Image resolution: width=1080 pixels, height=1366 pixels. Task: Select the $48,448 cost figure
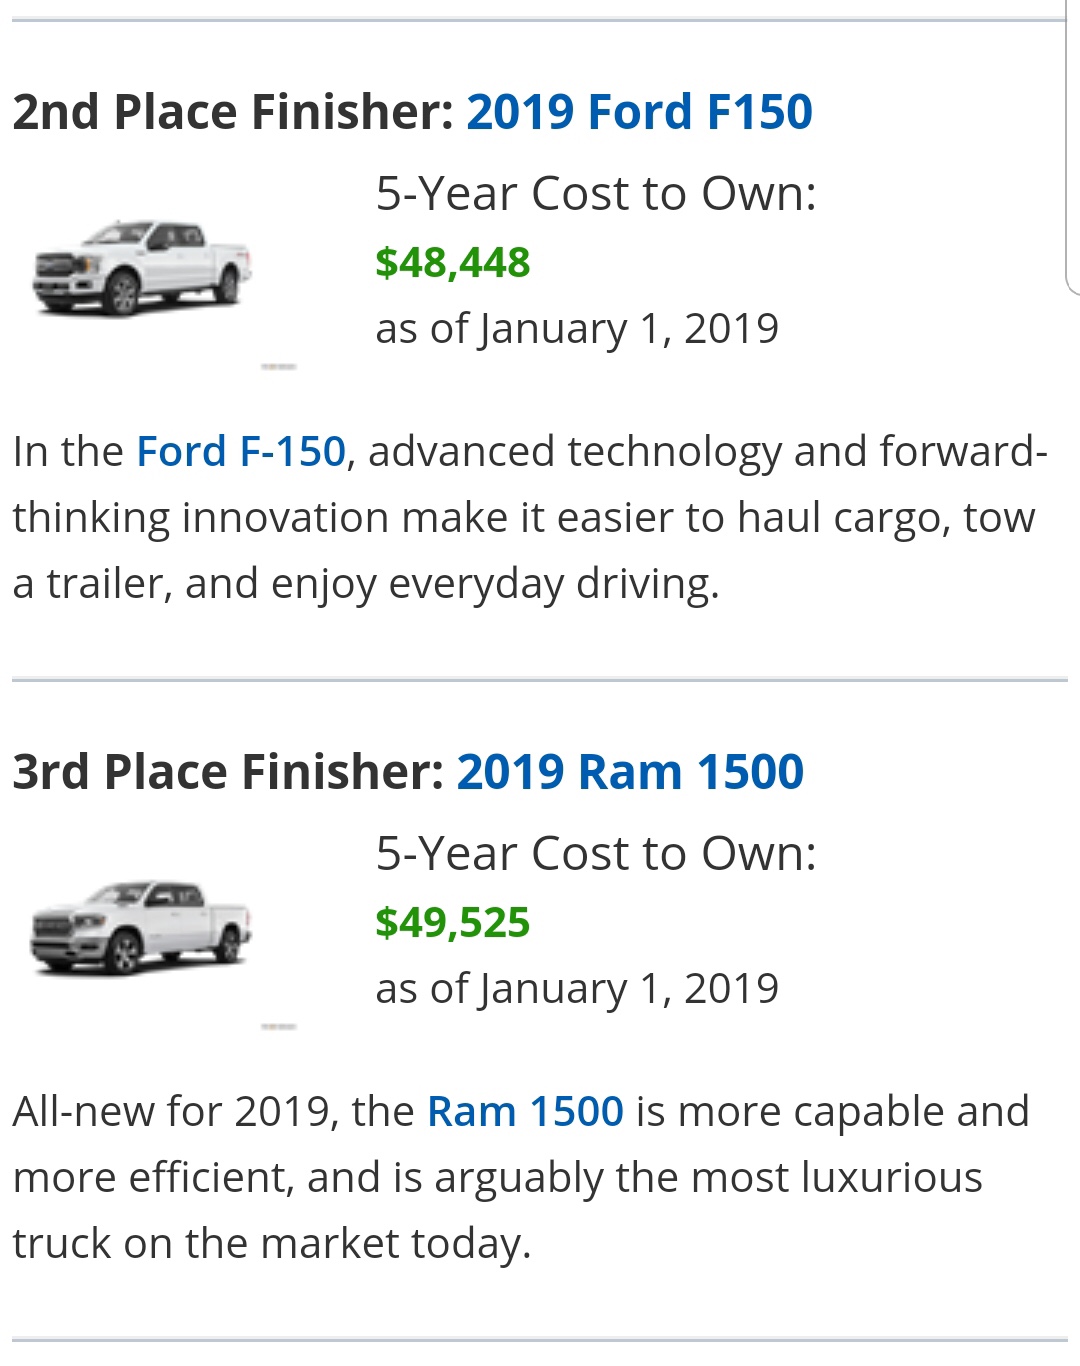tap(452, 263)
